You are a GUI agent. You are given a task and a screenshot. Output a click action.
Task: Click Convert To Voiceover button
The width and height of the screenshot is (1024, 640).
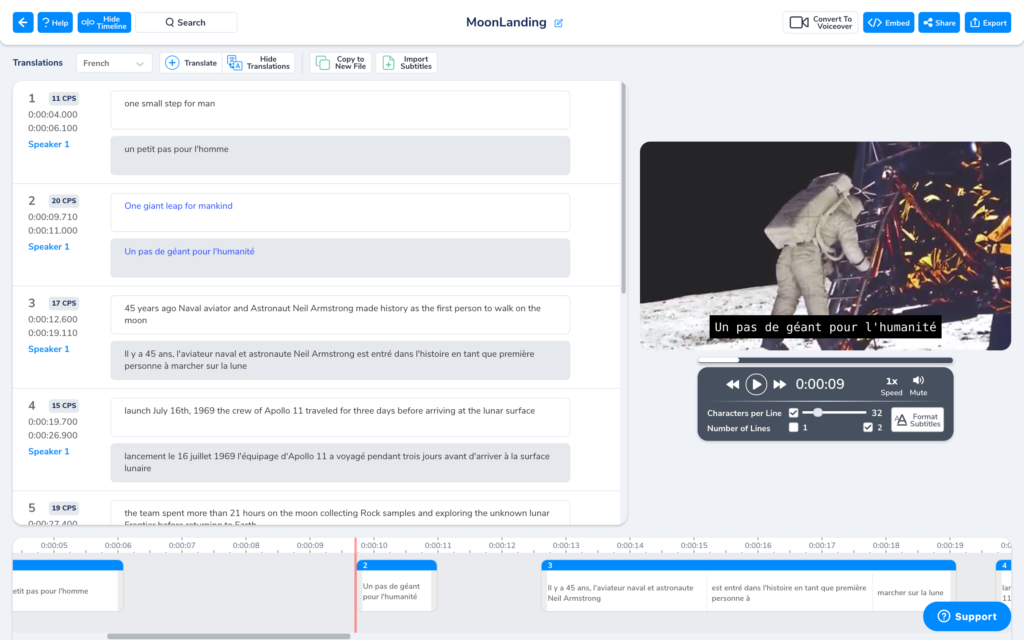[820, 22]
